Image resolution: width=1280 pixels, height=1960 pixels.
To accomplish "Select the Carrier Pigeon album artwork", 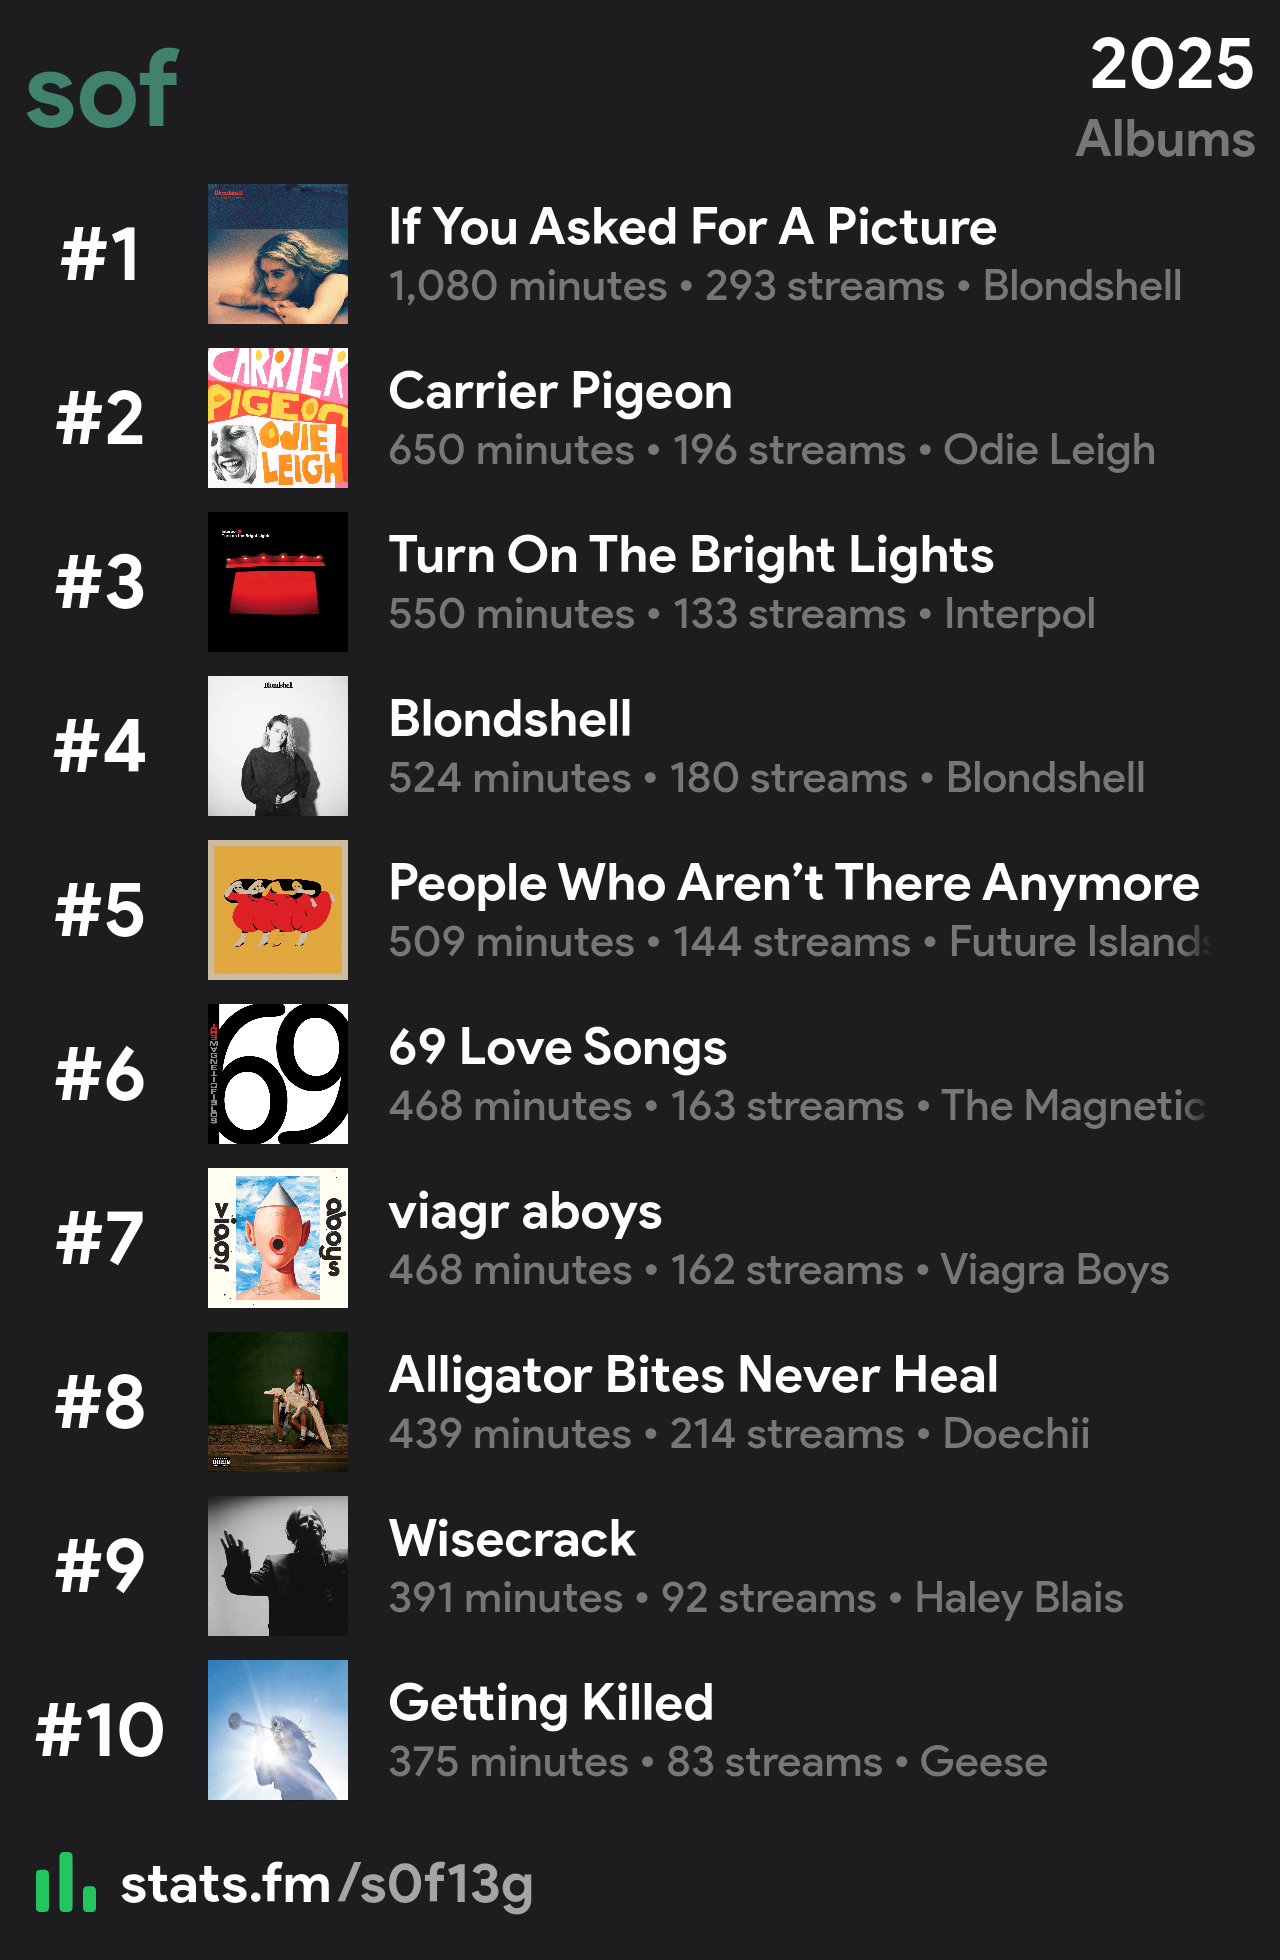I will [x=278, y=418].
